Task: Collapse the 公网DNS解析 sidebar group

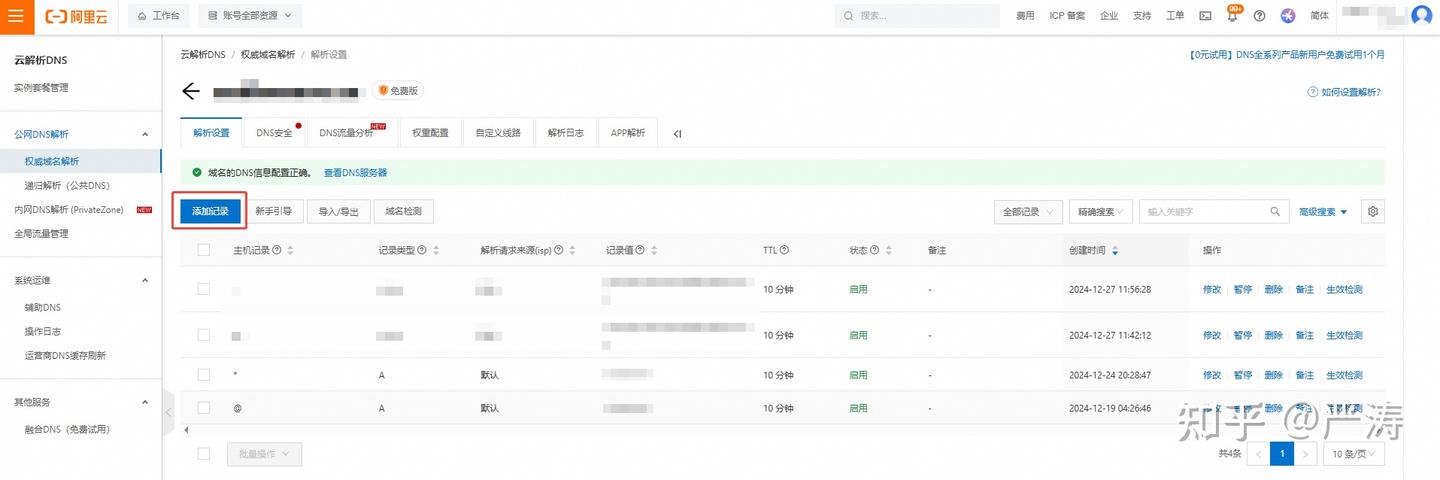Action: coord(144,134)
